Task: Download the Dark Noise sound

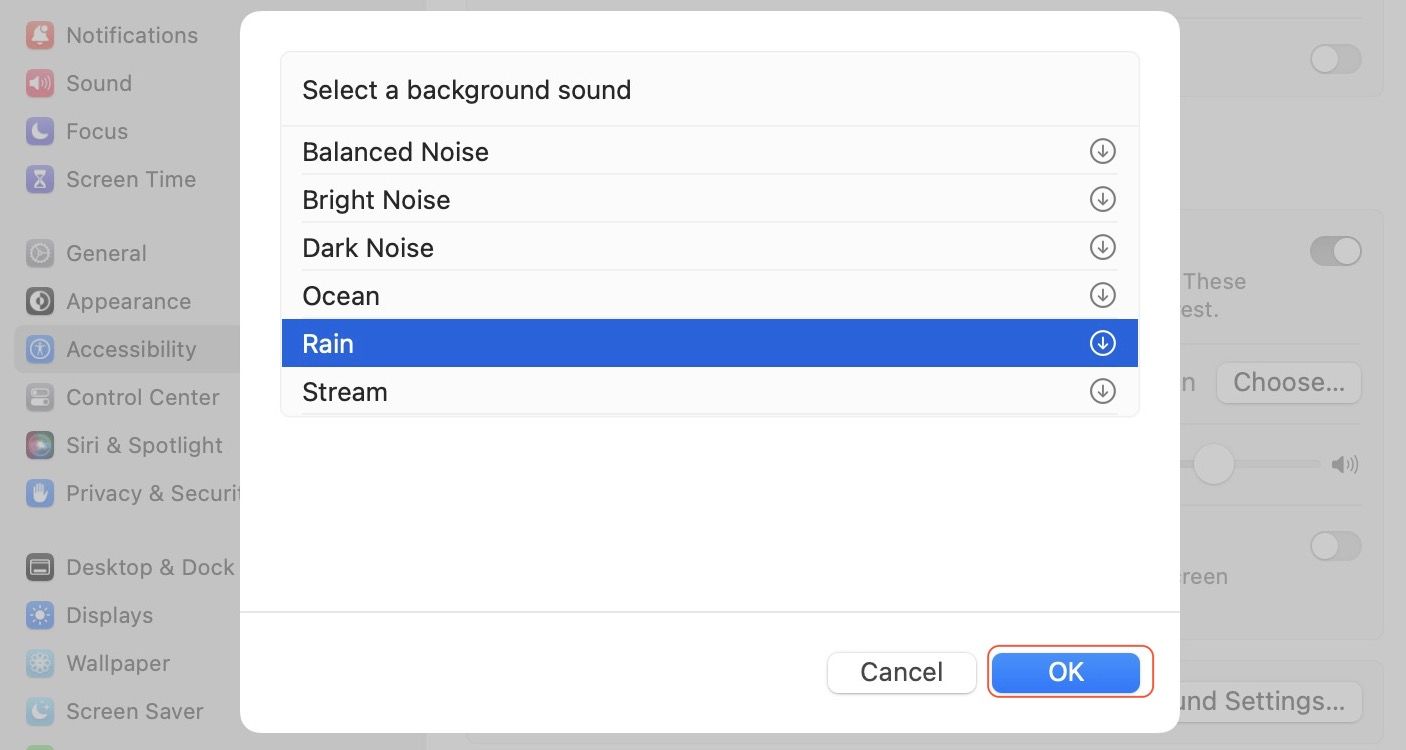Action: [1102, 247]
